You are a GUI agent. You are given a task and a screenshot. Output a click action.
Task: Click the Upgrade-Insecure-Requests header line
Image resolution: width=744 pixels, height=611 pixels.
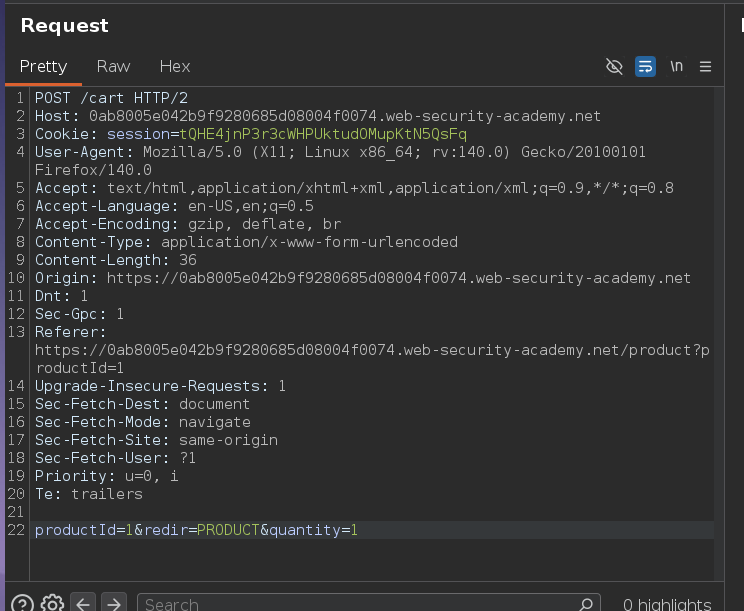tap(160, 386)
